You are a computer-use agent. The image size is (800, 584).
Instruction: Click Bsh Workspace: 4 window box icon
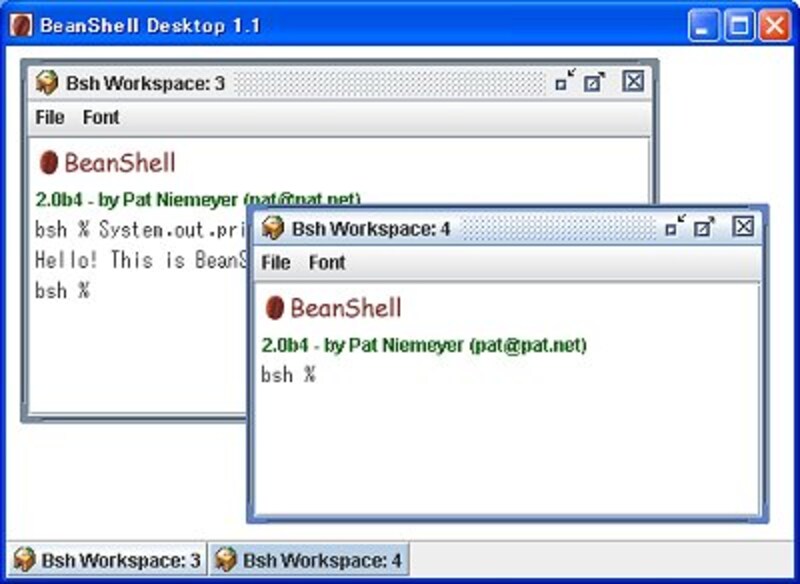(x=273, y=228)
